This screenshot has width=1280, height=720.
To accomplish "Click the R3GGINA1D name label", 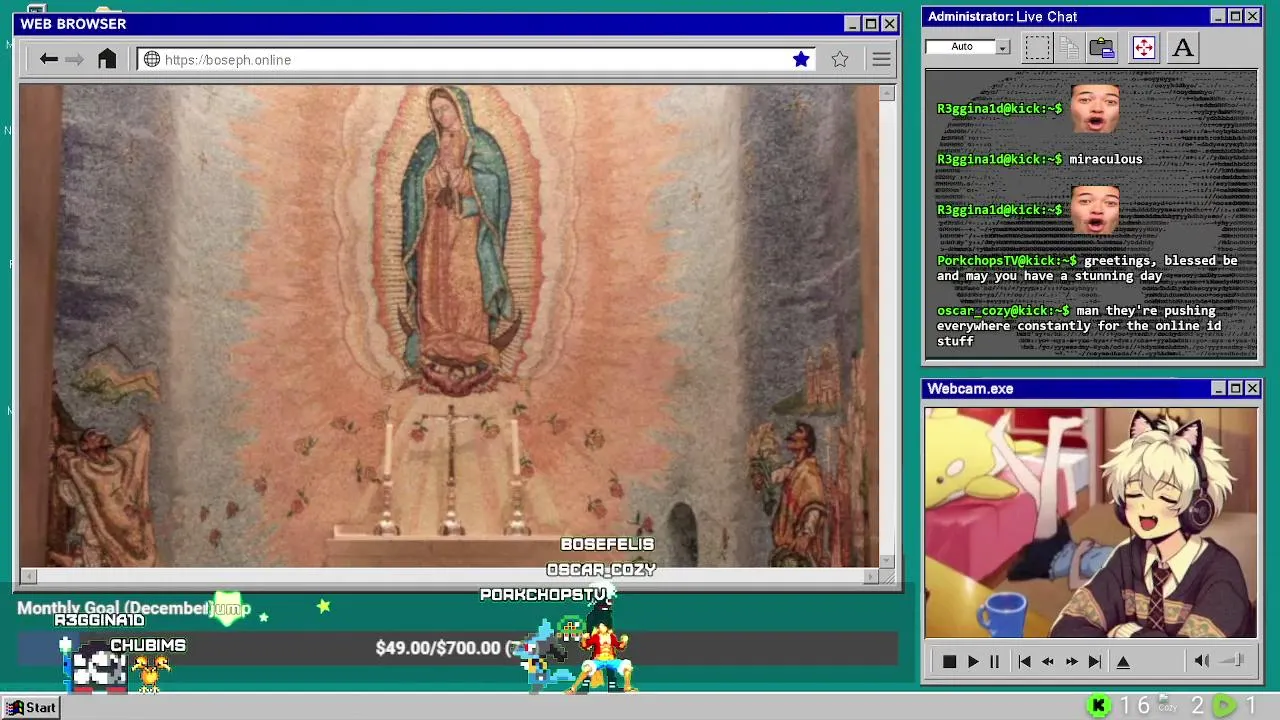I will [99, 620].
